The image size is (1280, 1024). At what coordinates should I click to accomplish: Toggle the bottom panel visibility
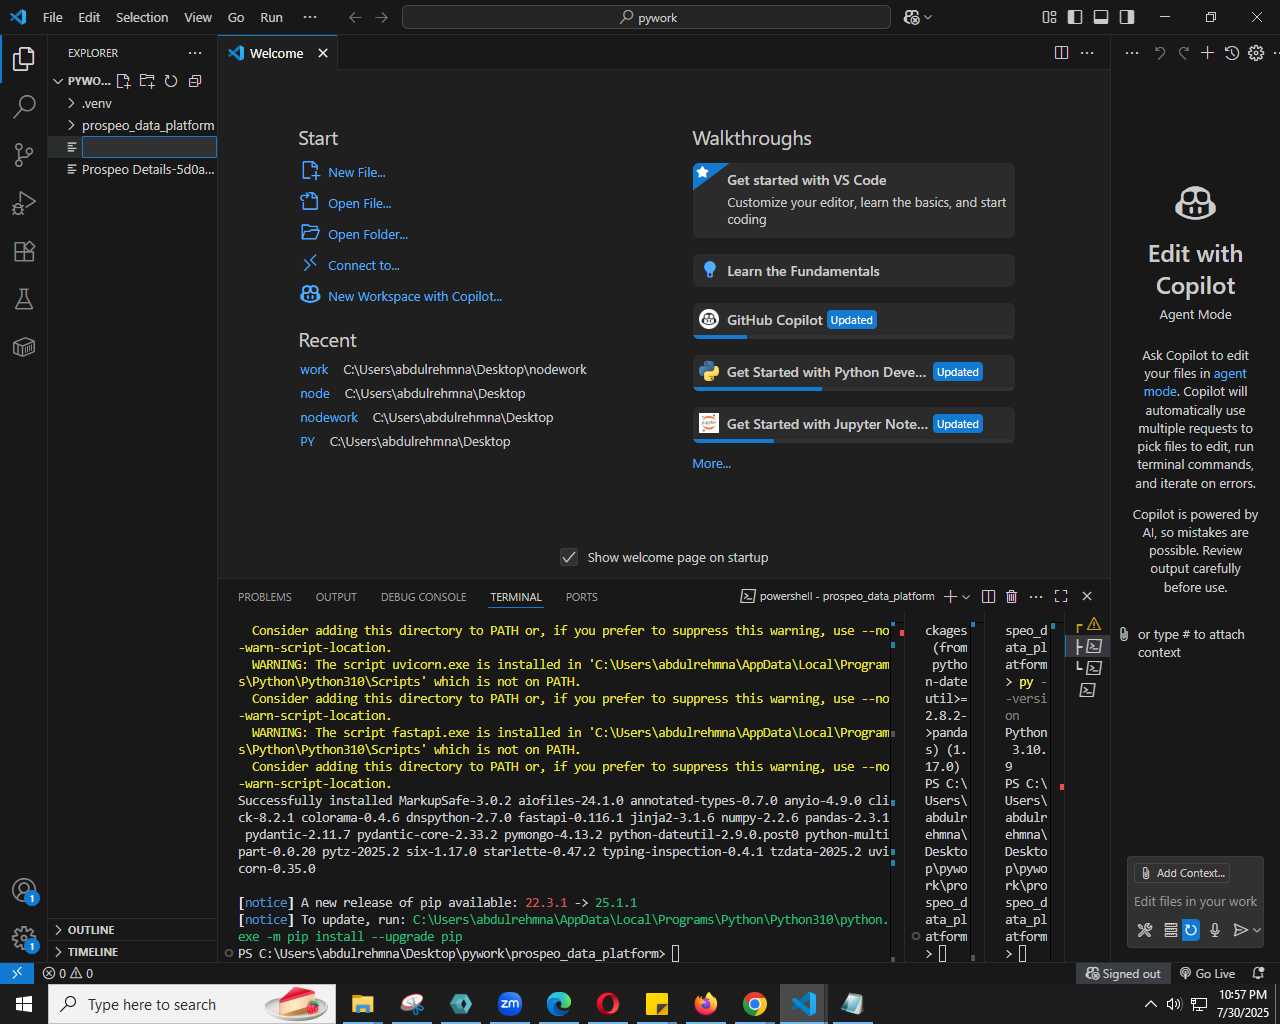pyautogui.click(x=1101, y=17)
